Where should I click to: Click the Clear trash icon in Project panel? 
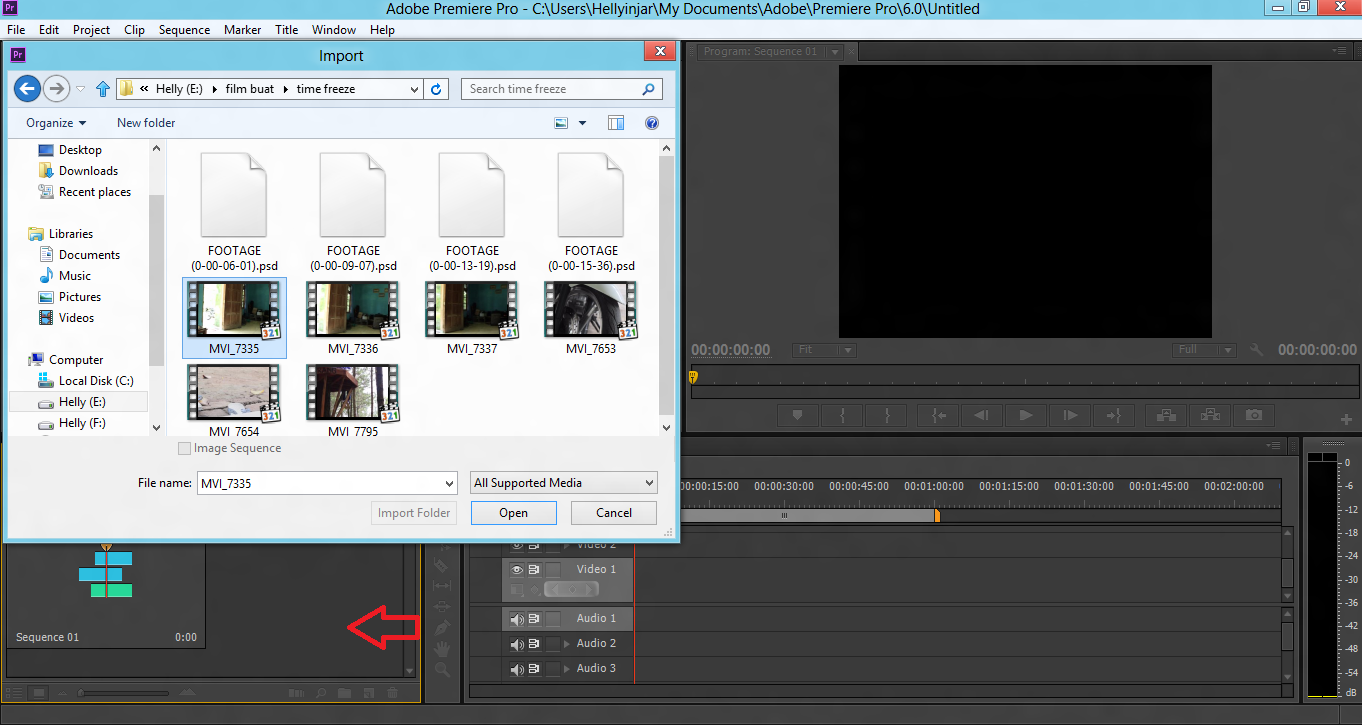point(392,692)
